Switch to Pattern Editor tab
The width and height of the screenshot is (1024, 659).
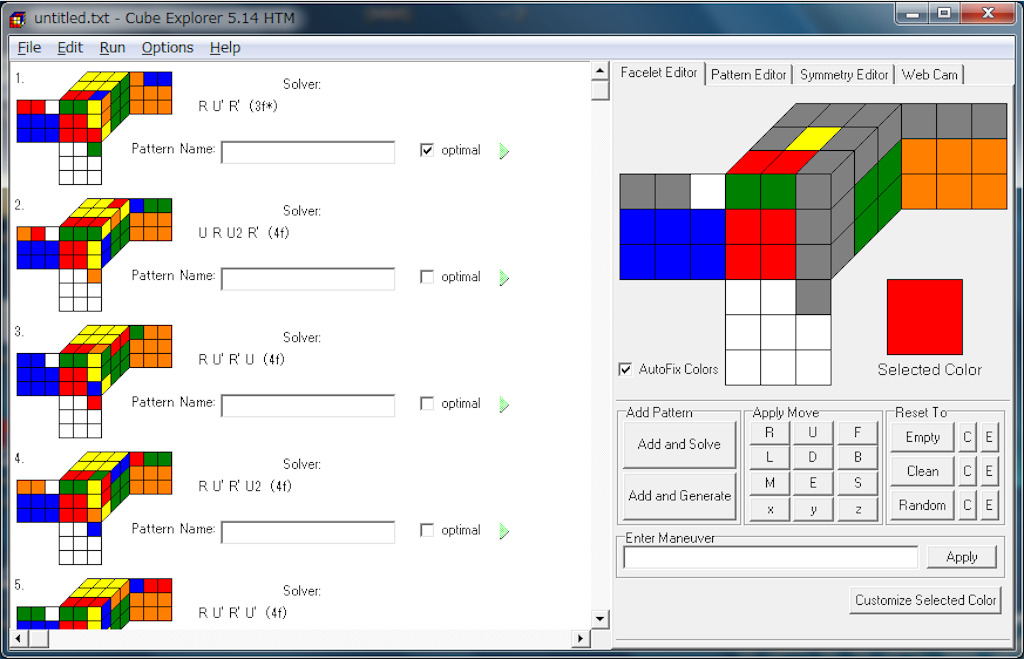748,74
